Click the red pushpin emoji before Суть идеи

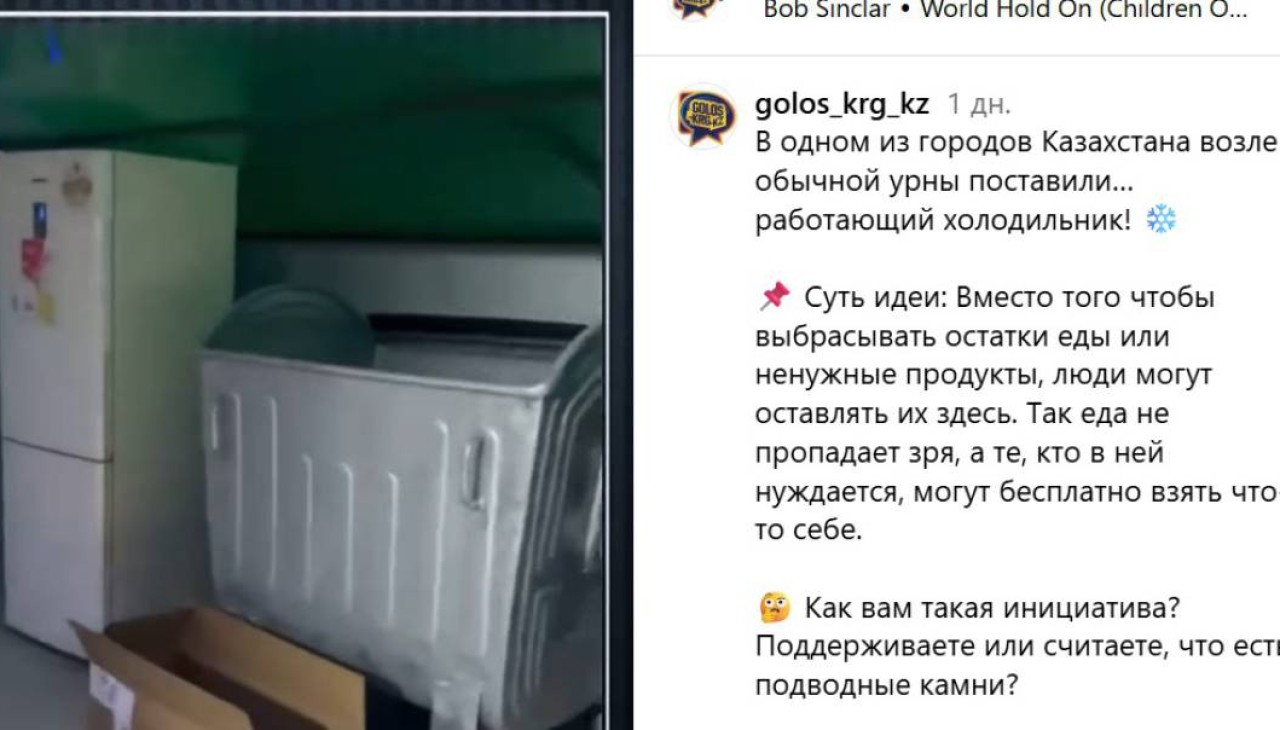(x=774, y=297)
